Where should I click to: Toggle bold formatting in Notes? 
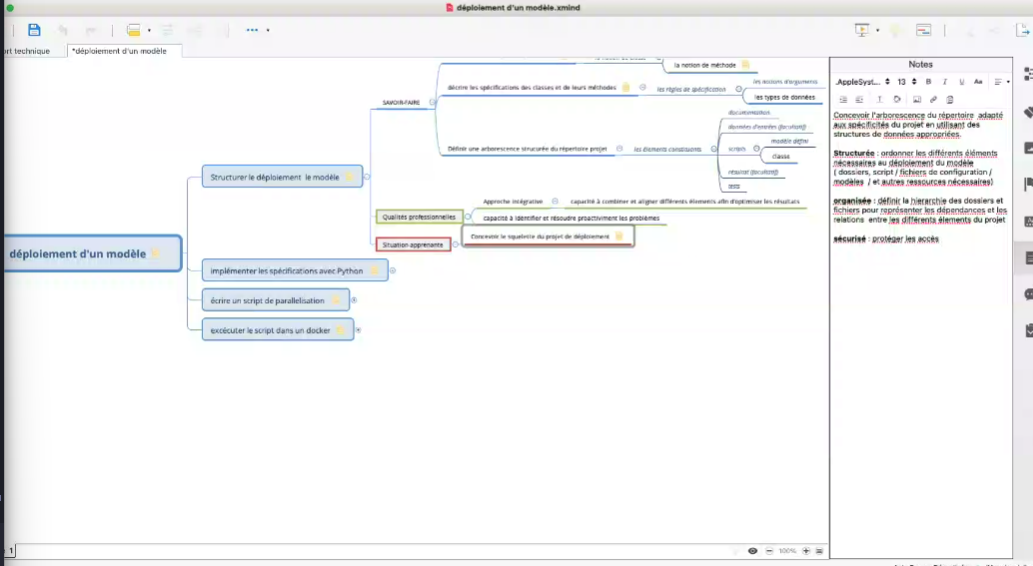pos(928,81)
